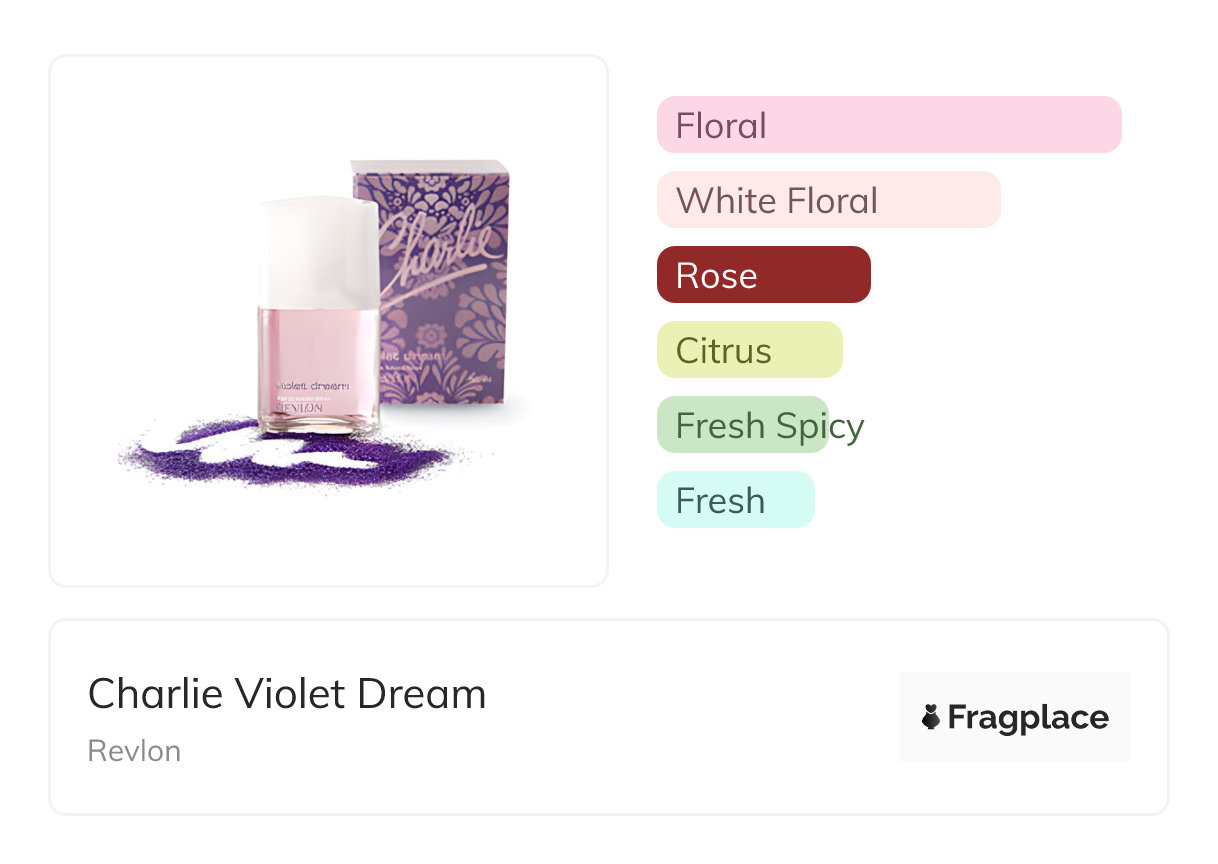Click the violet dream label on bottle
Image resolution: width=1218 pixels, height=864 pixels.
(x=311, y=386)
